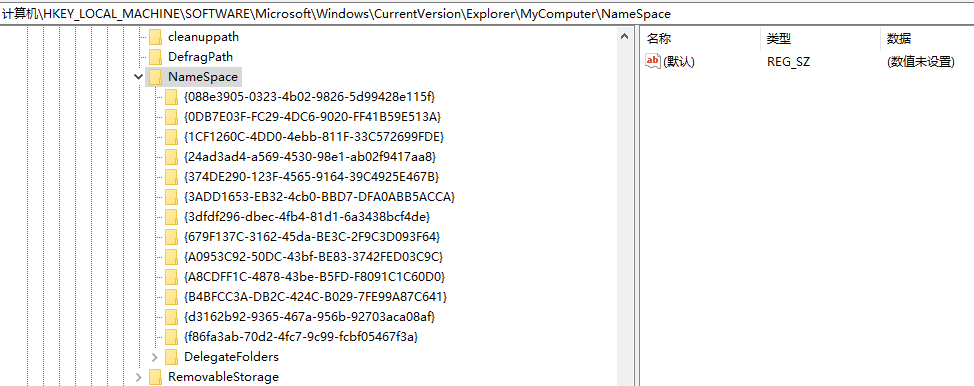Viewport: 974px width, 386px height.
Task: Click folder icon of DelegateFolders key
Action: [x=171, y=357]
